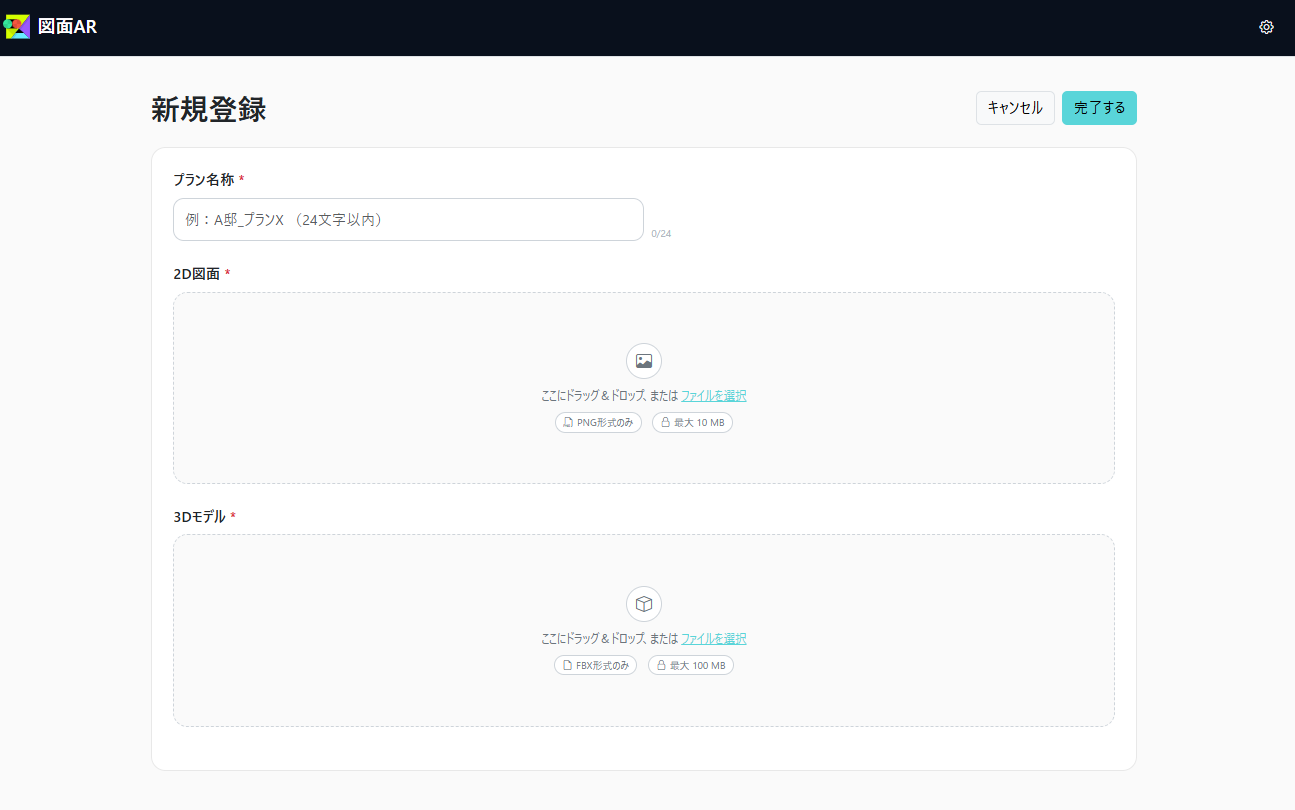The width and height of the screenshot is (1295, 810).
Task: Focus the プラン名称 text input field
Action: 408,219
